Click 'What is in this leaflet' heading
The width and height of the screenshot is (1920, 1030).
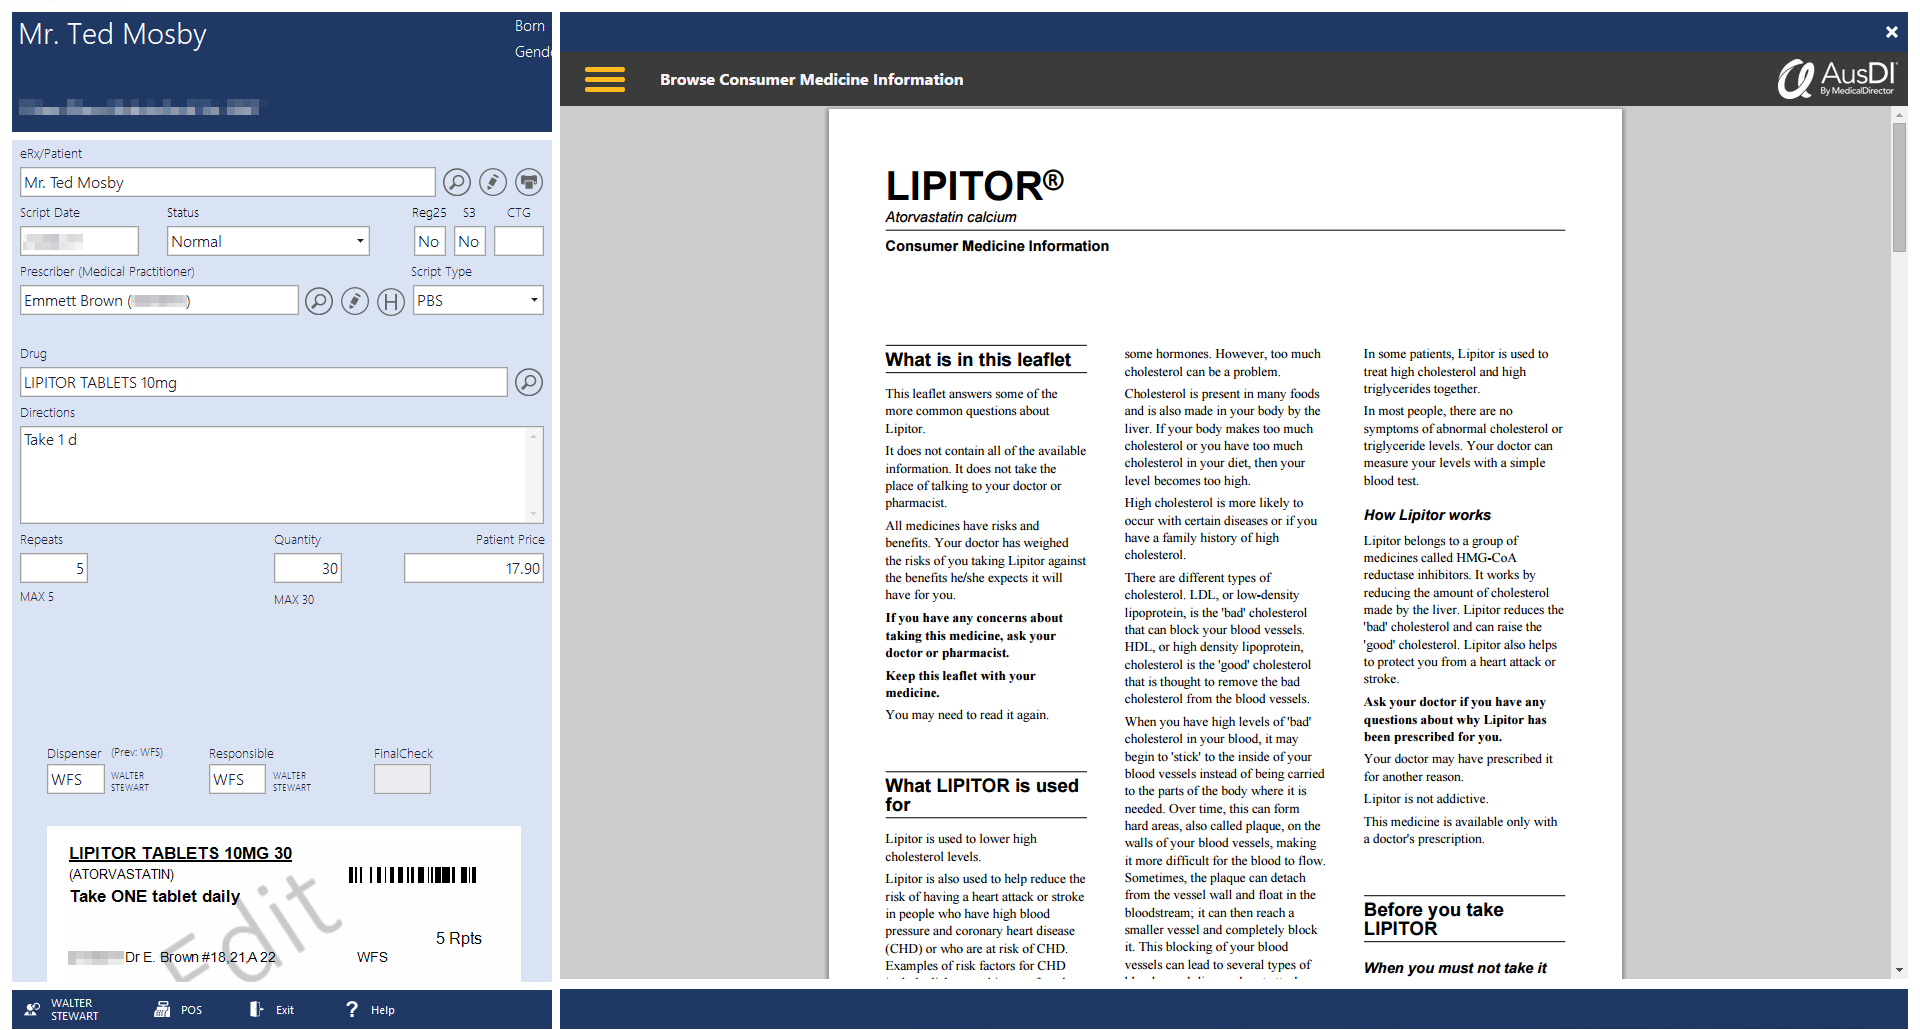point(978,360)
